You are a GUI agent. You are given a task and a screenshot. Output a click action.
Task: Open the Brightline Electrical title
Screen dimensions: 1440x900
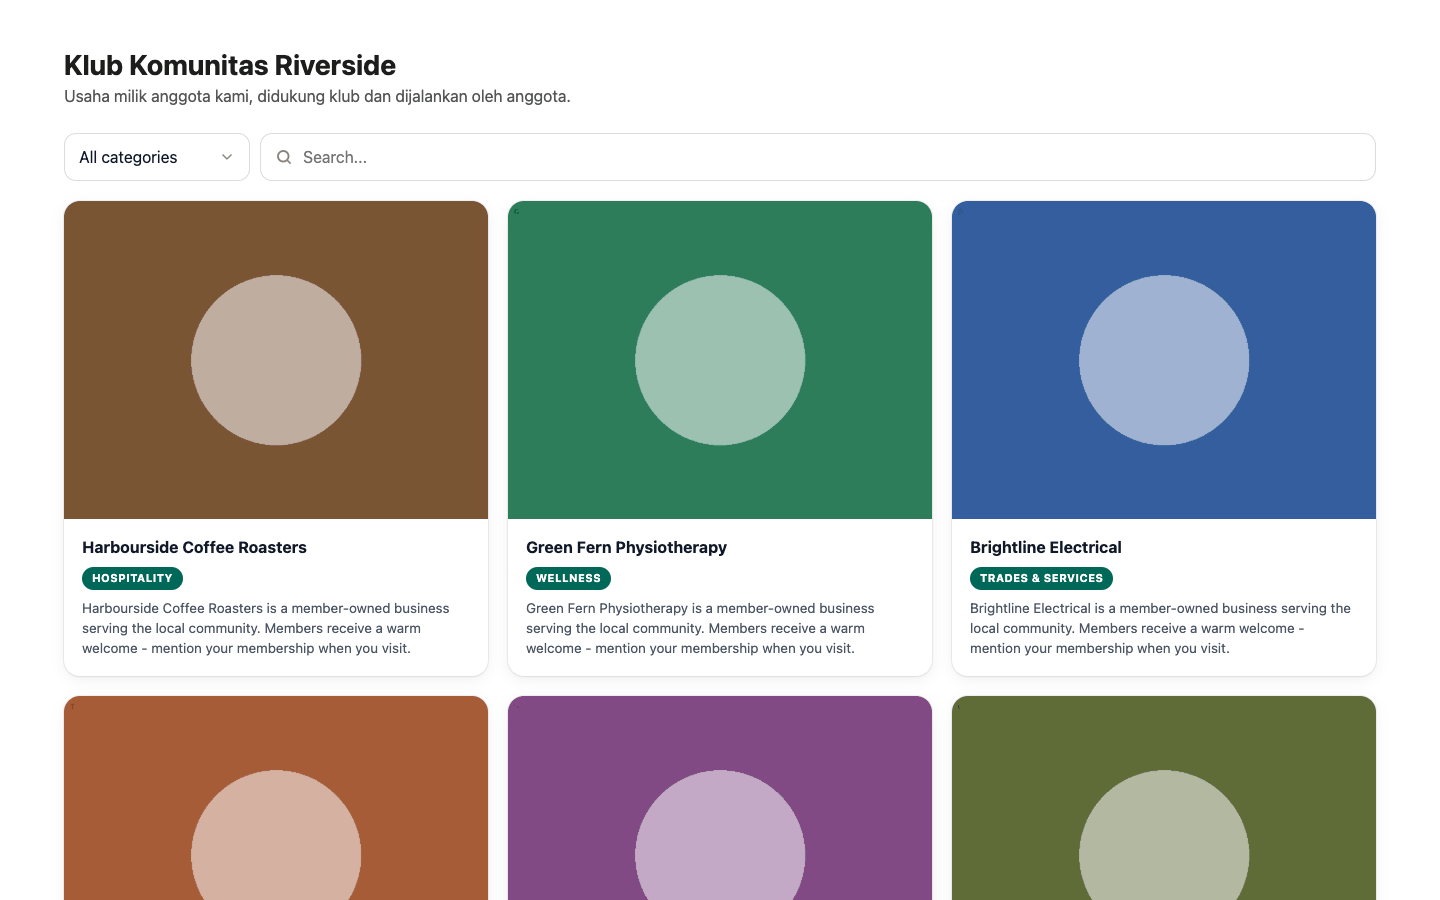coord(1046,547)
